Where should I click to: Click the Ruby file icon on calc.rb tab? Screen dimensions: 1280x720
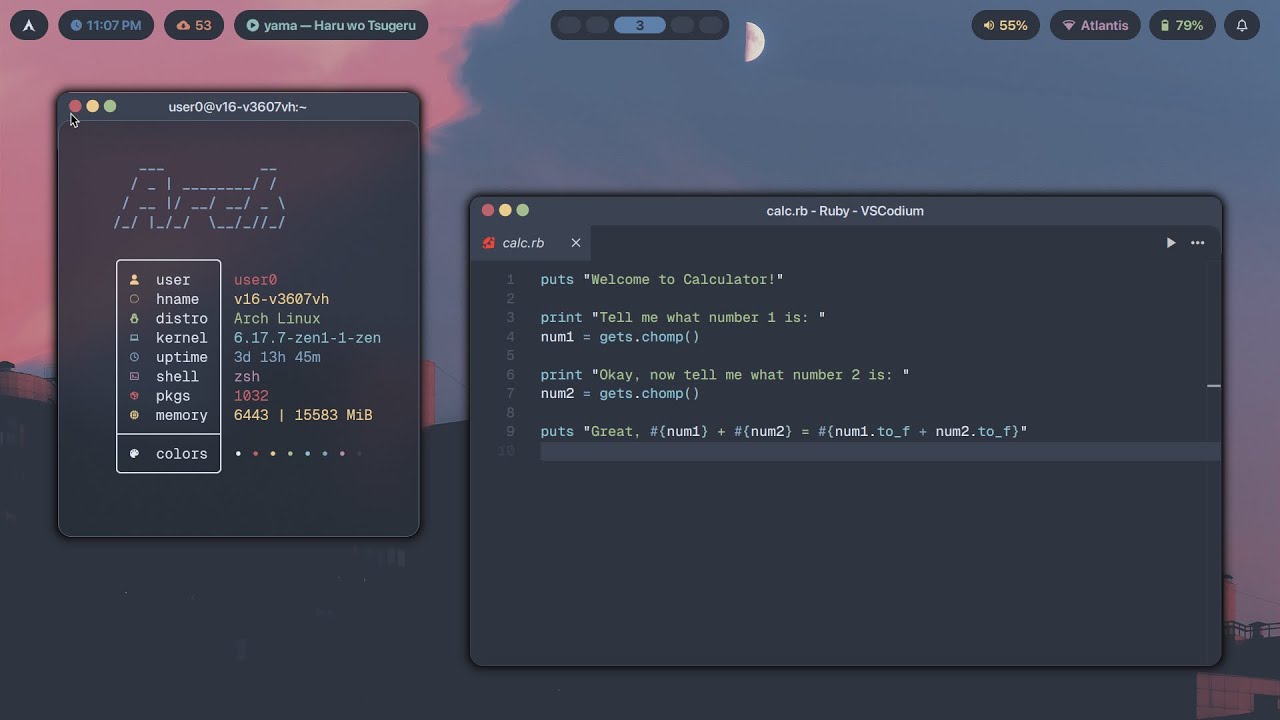pos(489,243)
